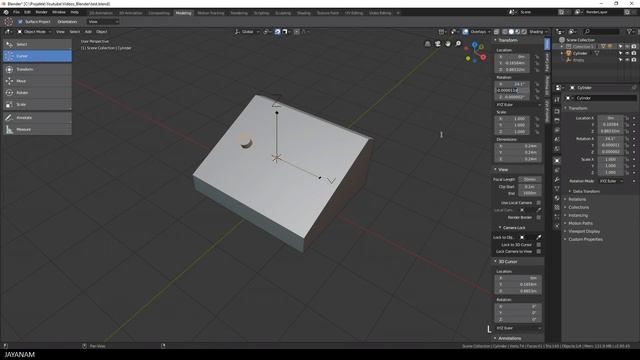The height and width of the screenshot is (360, 640).
Task: Expand the Viewport Display panel
Action: click(x=584, y=231)
